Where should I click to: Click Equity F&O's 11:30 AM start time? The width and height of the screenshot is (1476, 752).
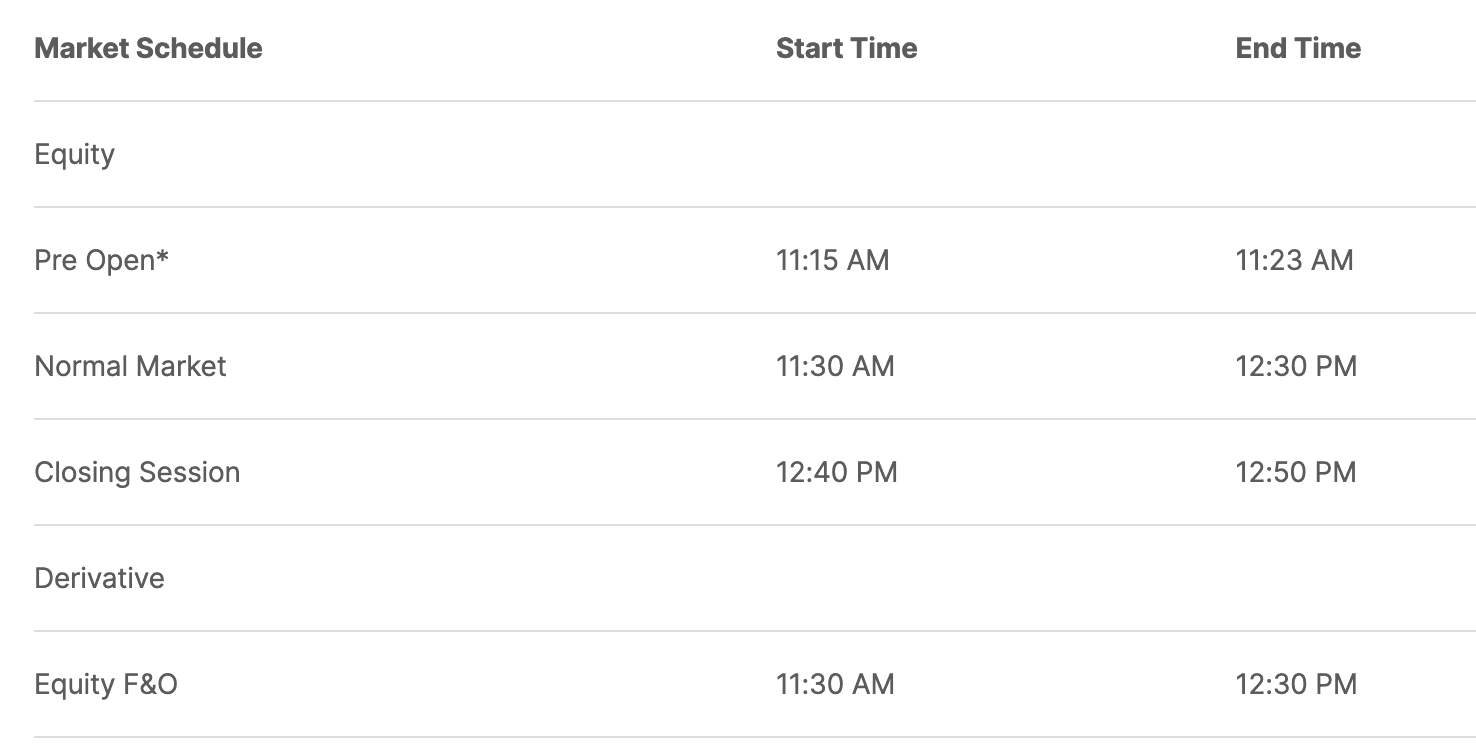(835, 684)
